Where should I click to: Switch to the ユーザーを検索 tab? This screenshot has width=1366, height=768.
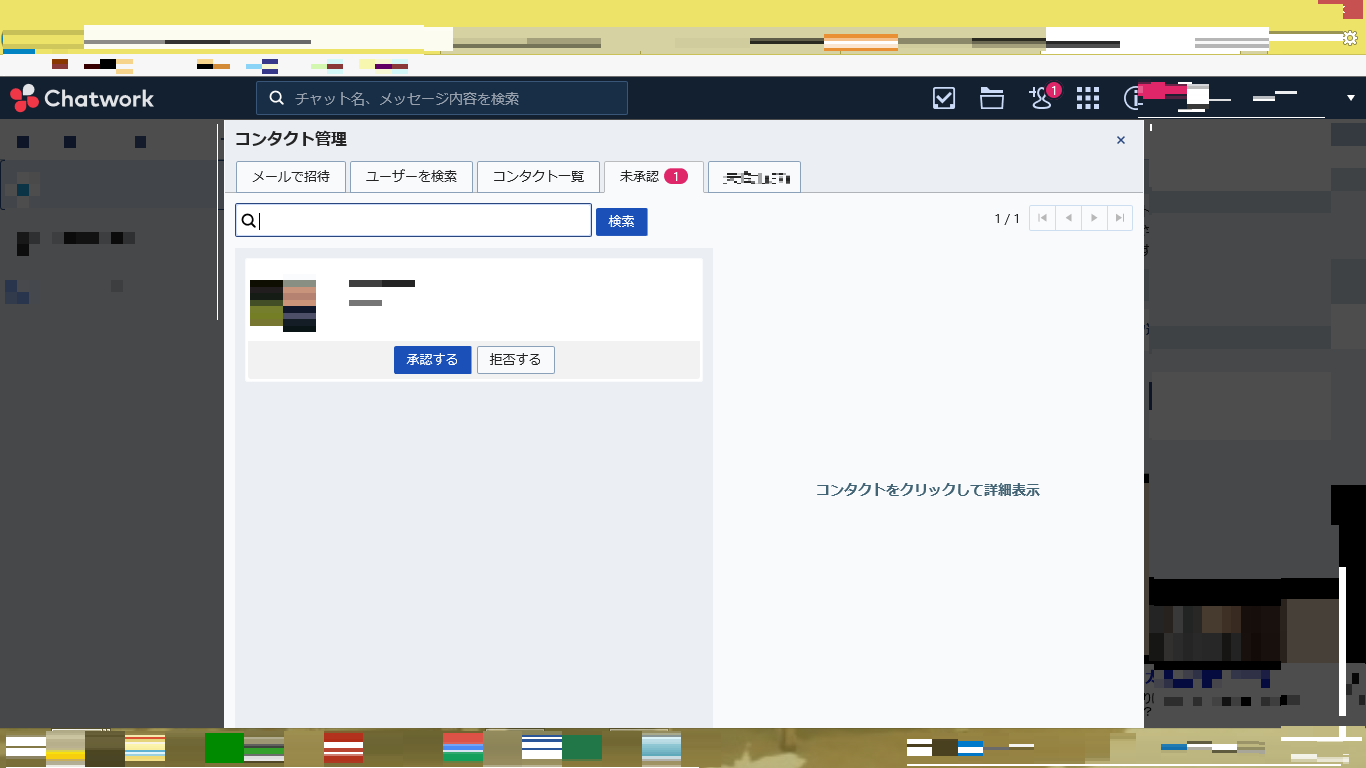pos(411,177)
